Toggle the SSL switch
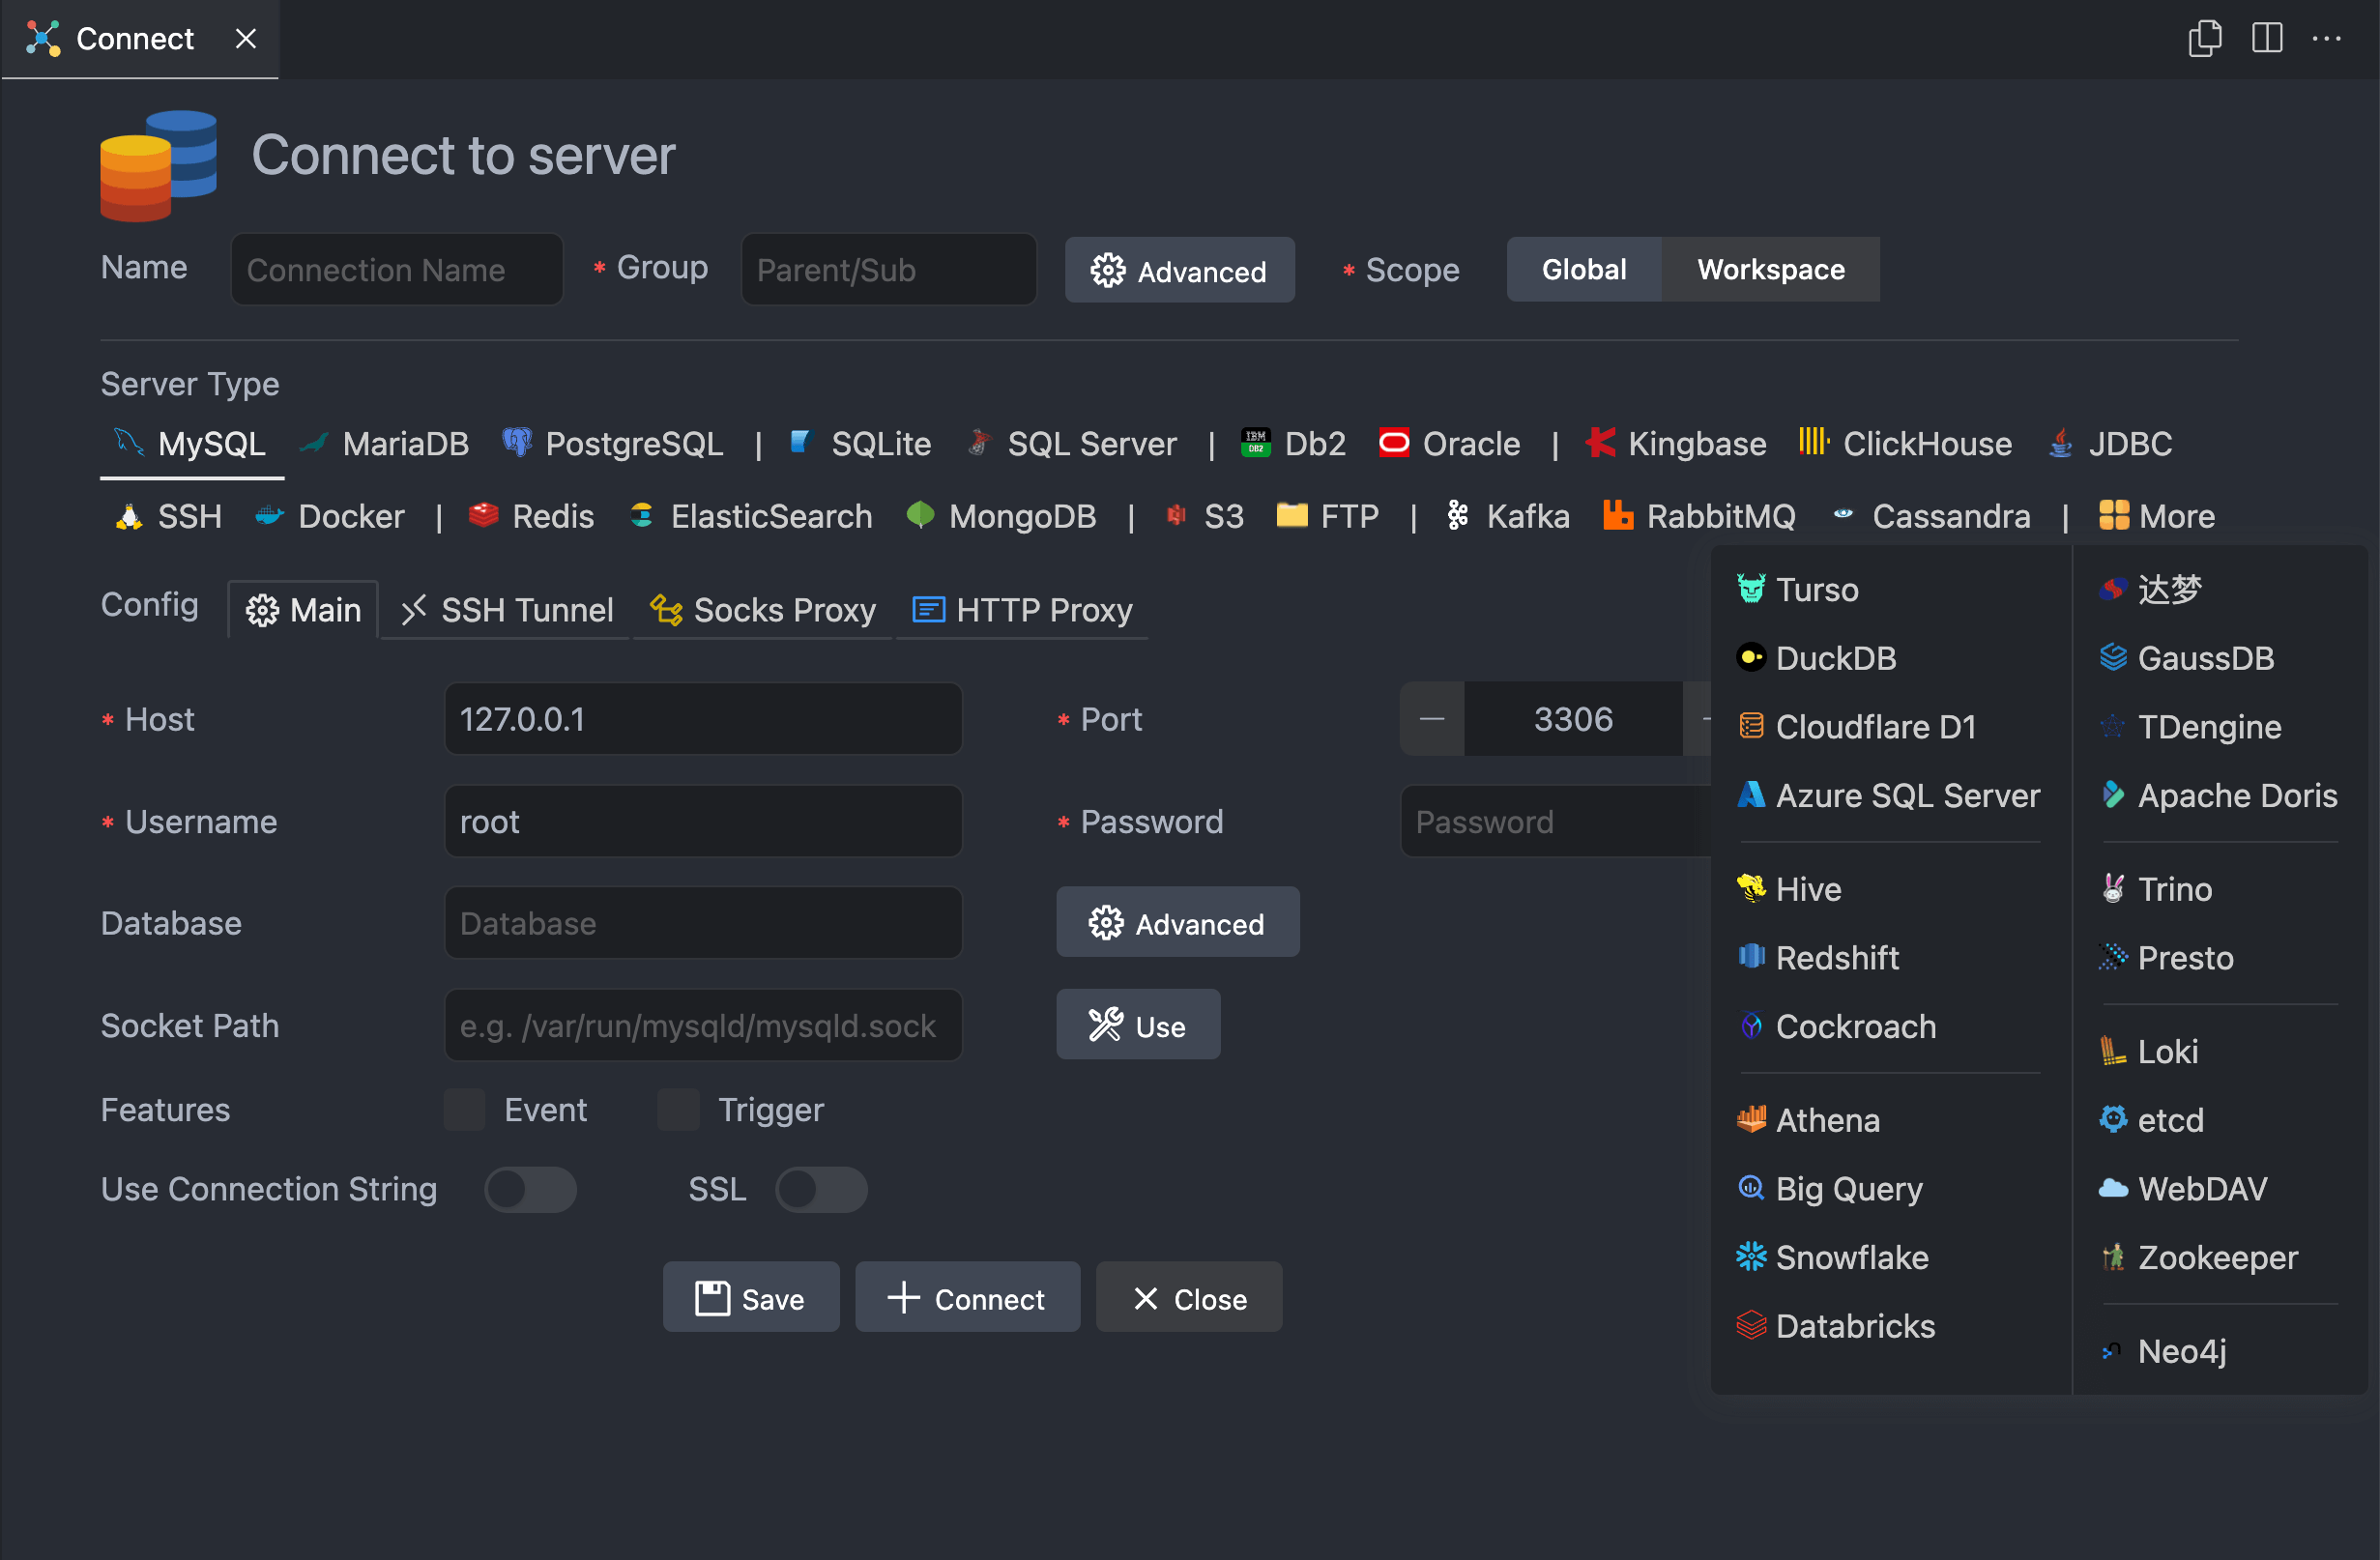Image resolution: width=2380 pixels, height=1560 pixels. 821,1190
